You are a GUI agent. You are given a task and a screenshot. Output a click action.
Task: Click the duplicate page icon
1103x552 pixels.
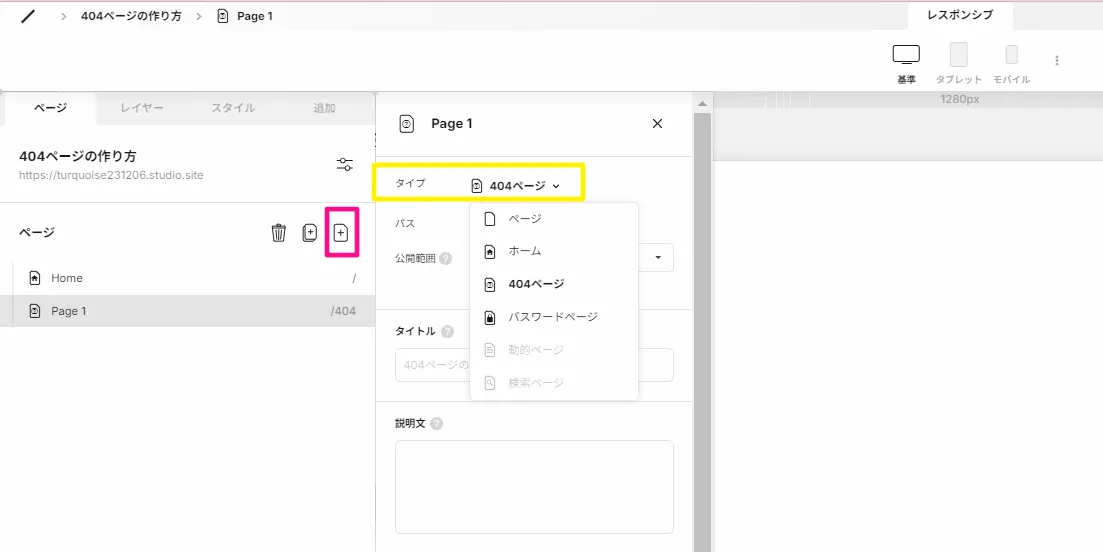point(310,233)
